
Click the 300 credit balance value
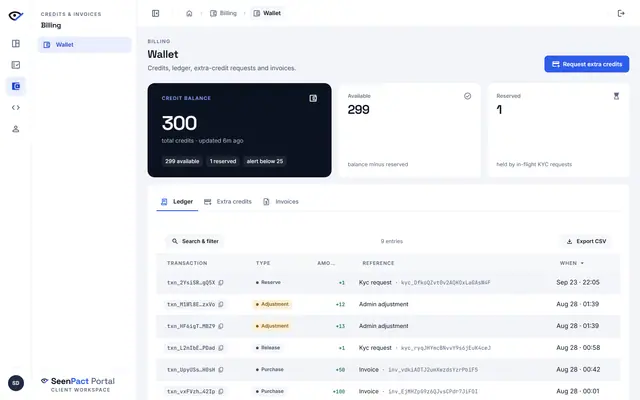coord(179,123)
